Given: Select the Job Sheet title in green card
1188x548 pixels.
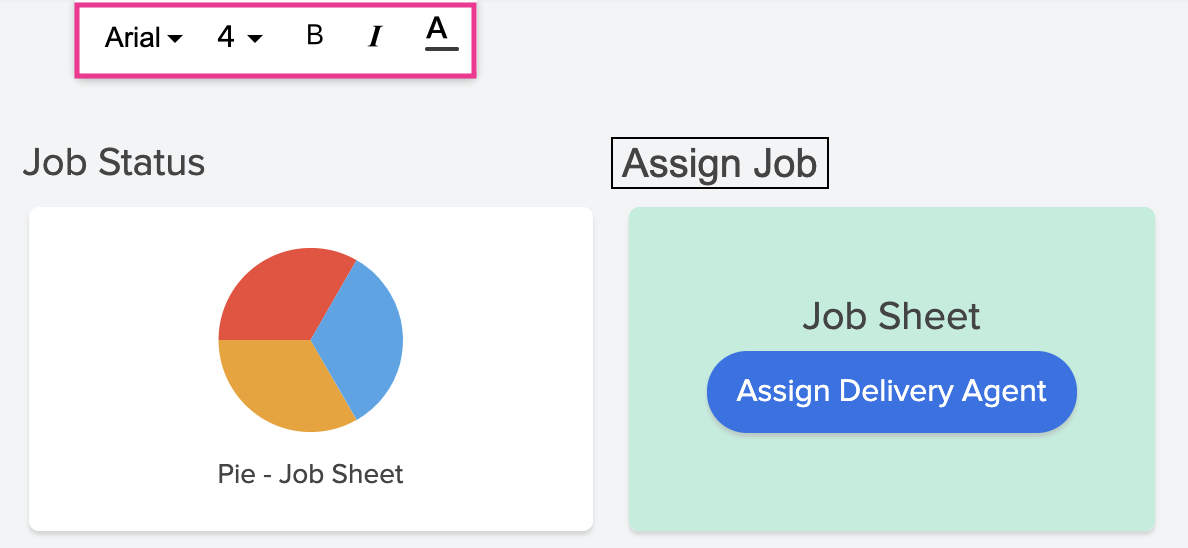Looking at the screenshot, I should (x=891, y=316).
